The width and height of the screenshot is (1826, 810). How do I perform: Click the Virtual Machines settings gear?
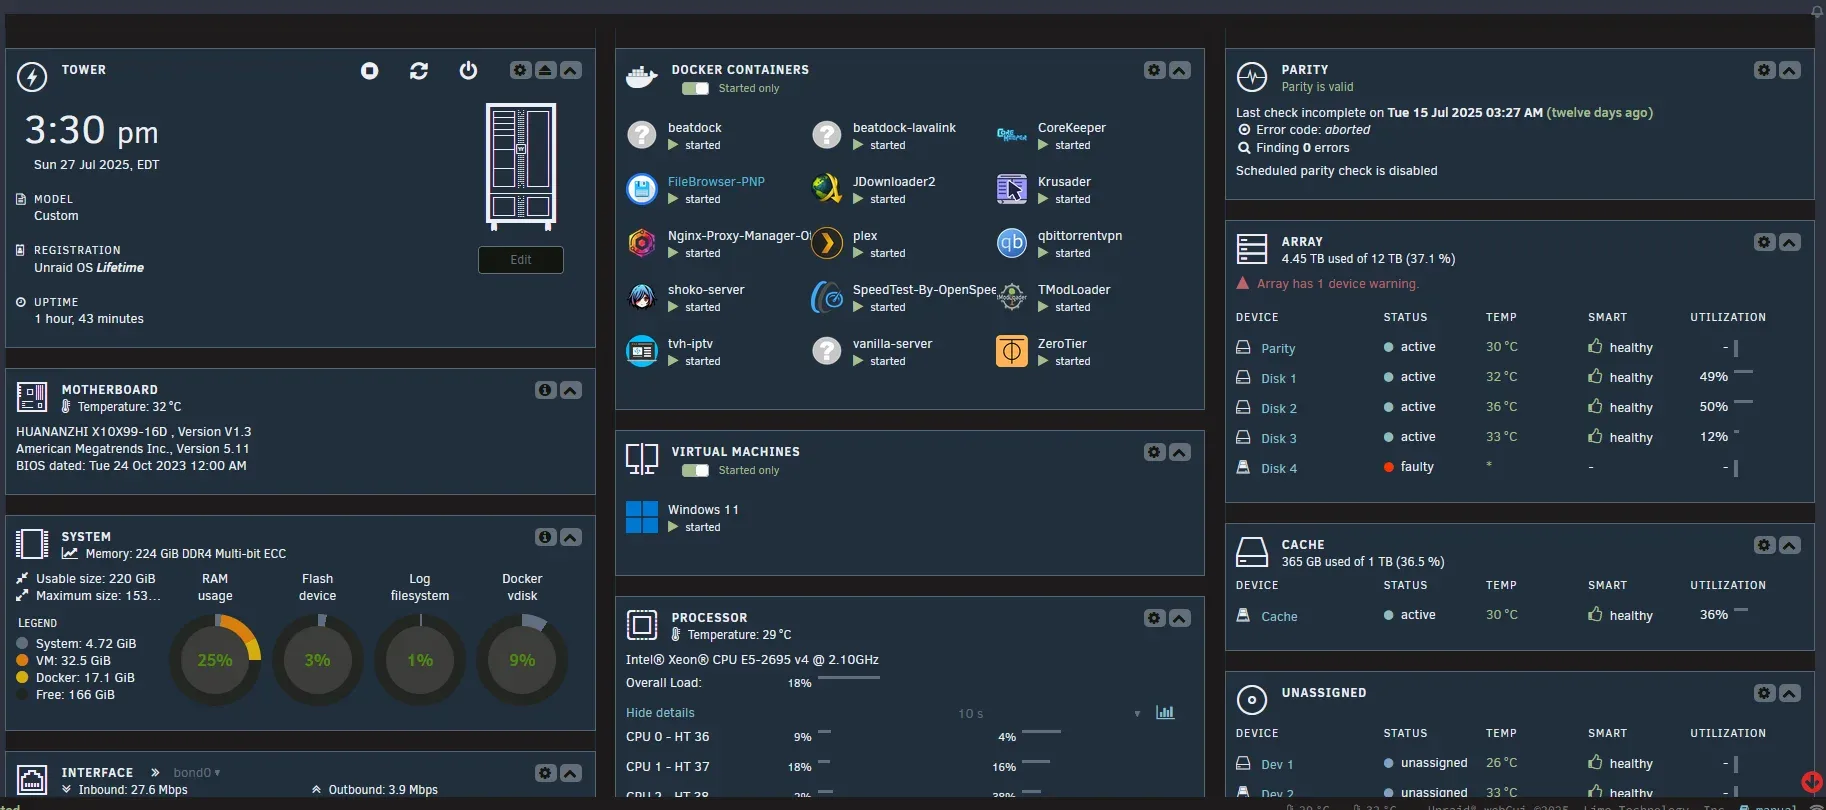tap(1155, 452)
